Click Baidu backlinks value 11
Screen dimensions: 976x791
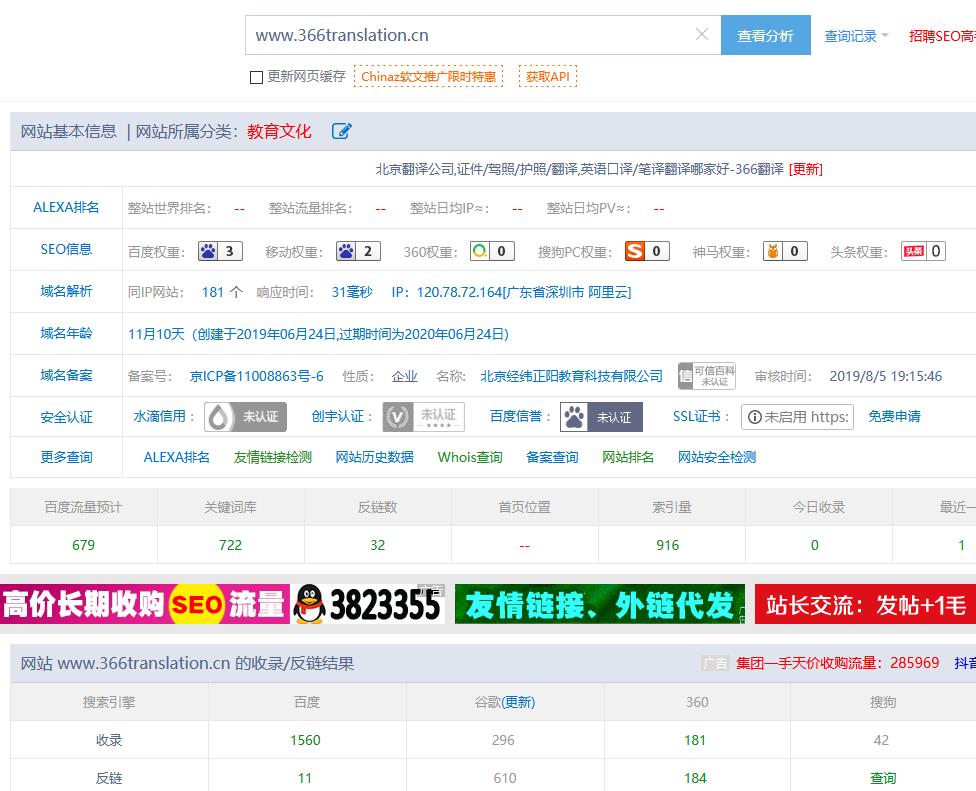(x=304, y=778)
